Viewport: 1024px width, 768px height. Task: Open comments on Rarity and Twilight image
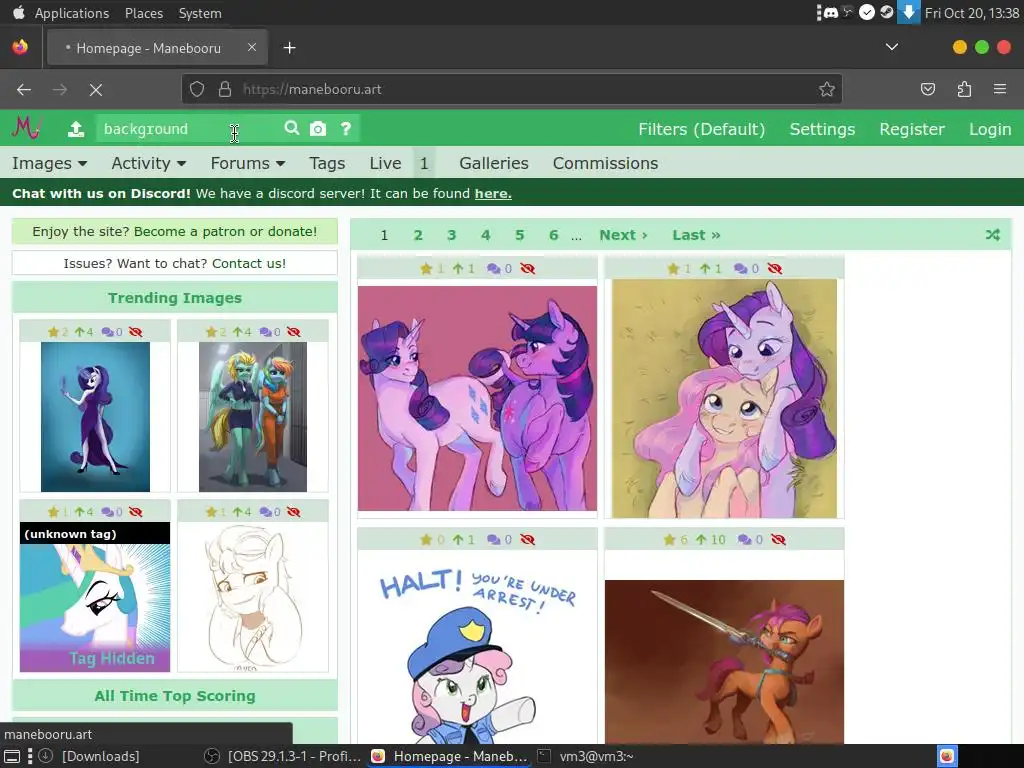click(x=494, y=268)
